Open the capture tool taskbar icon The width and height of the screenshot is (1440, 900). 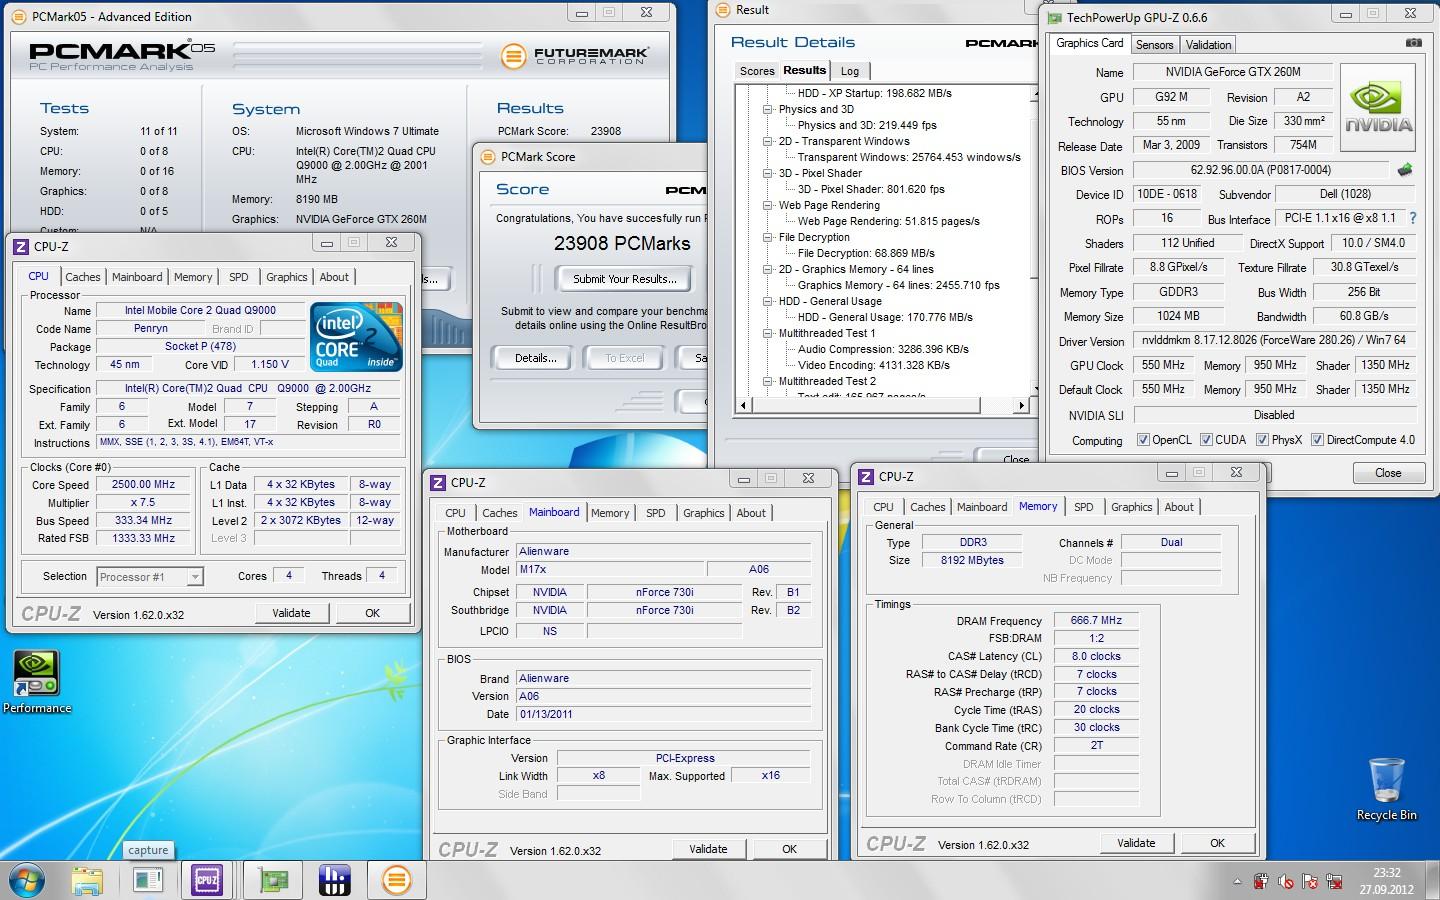click(148, 880)
